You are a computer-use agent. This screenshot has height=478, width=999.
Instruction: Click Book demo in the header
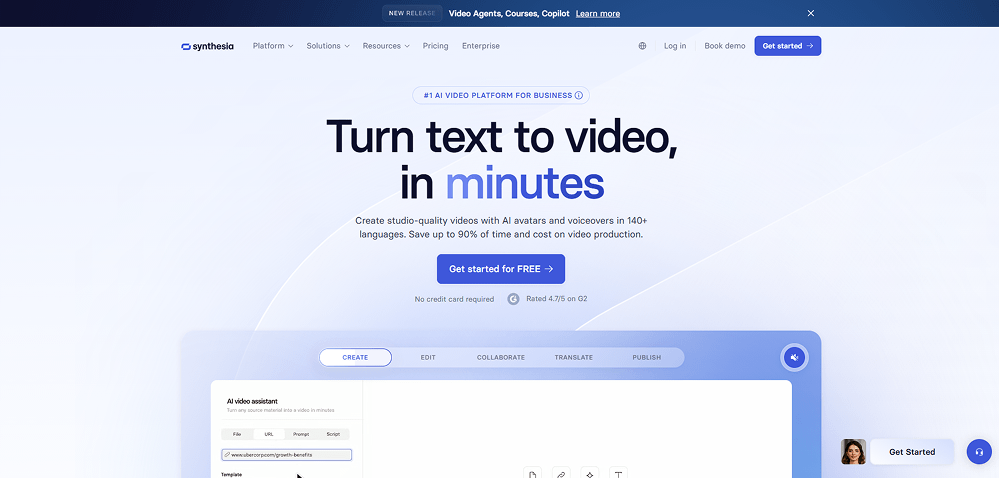[724, 46]
